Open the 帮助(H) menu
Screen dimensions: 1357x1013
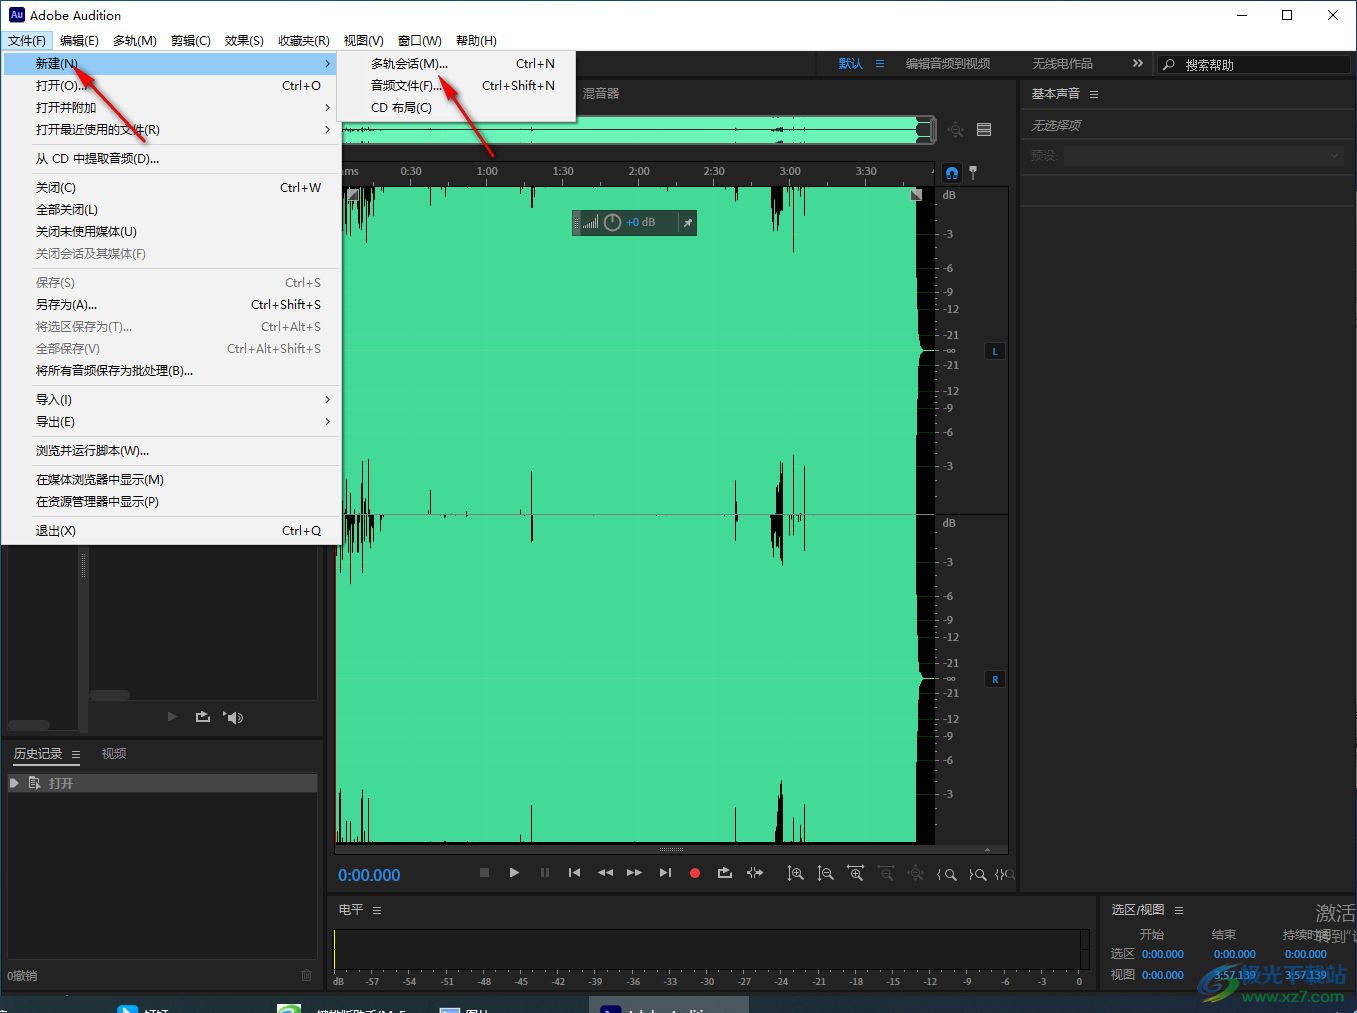[476, 40]
